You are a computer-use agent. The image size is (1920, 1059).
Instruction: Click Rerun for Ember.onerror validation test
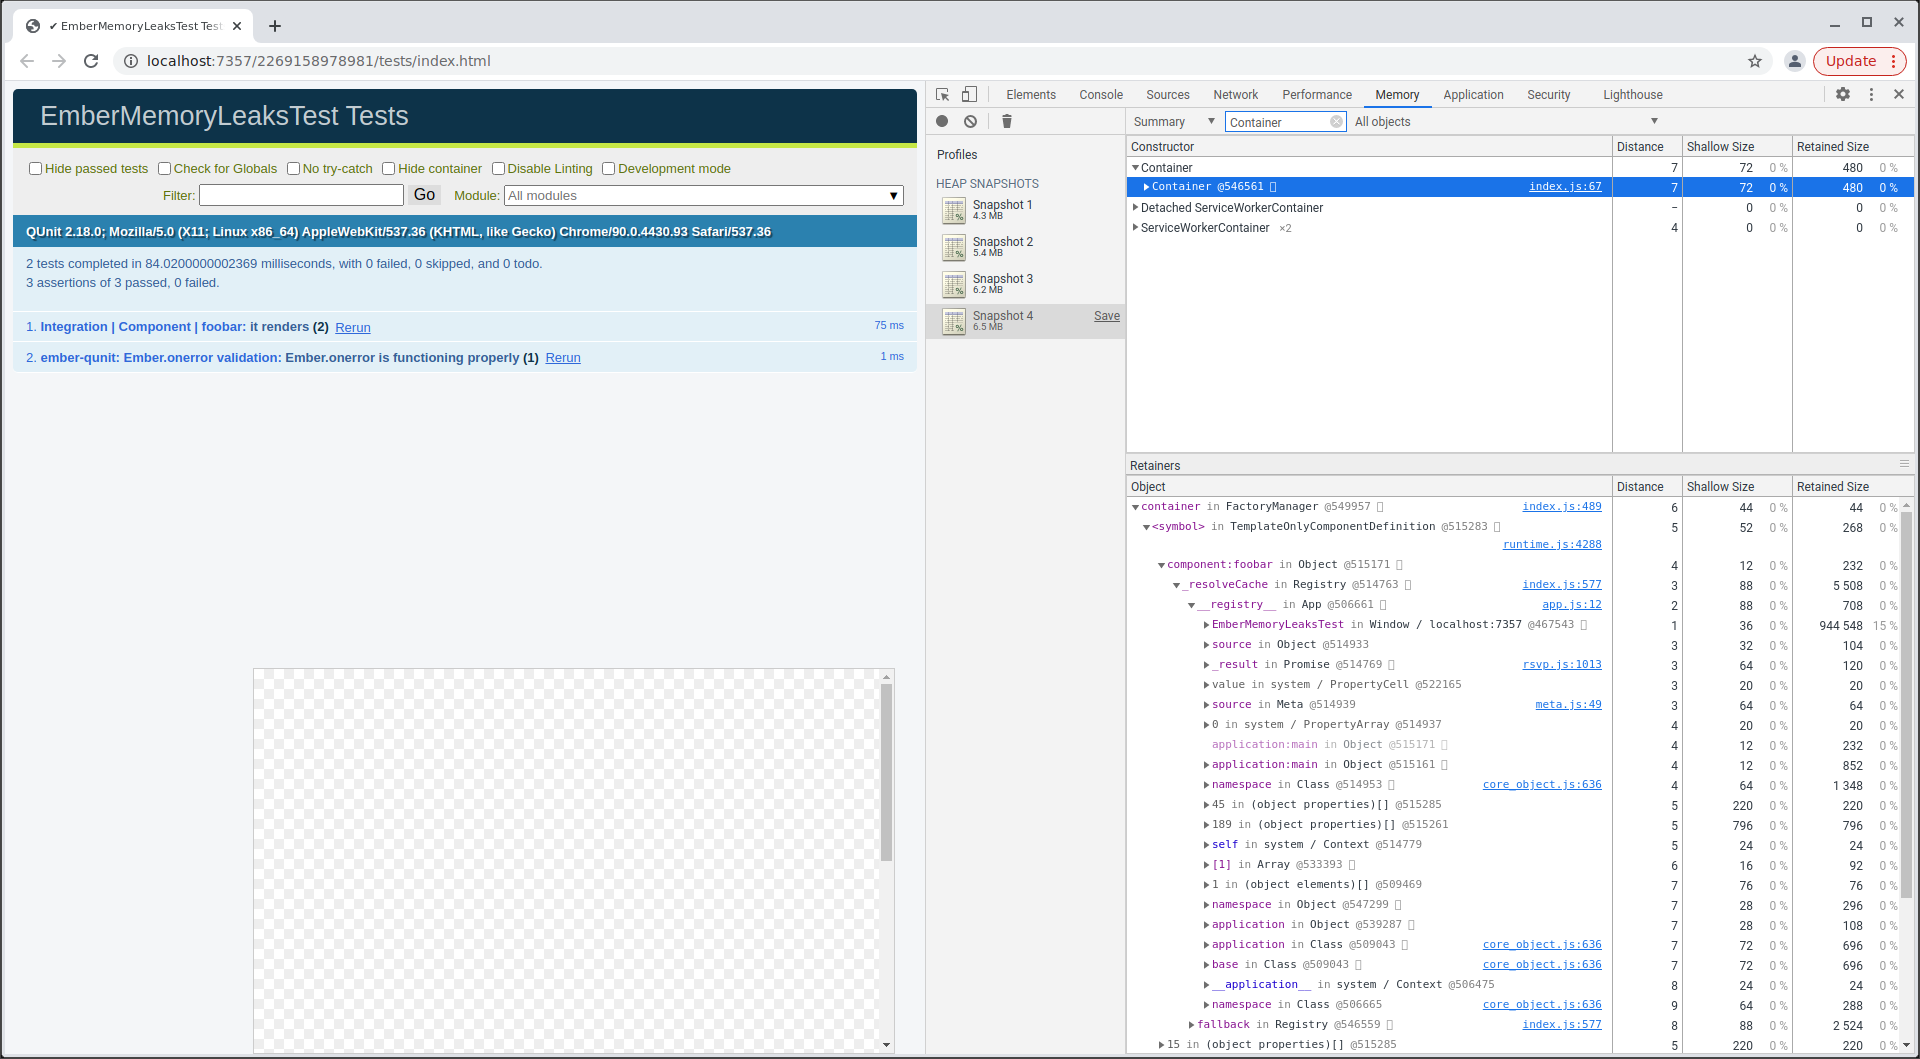click(x=563, y=358)
